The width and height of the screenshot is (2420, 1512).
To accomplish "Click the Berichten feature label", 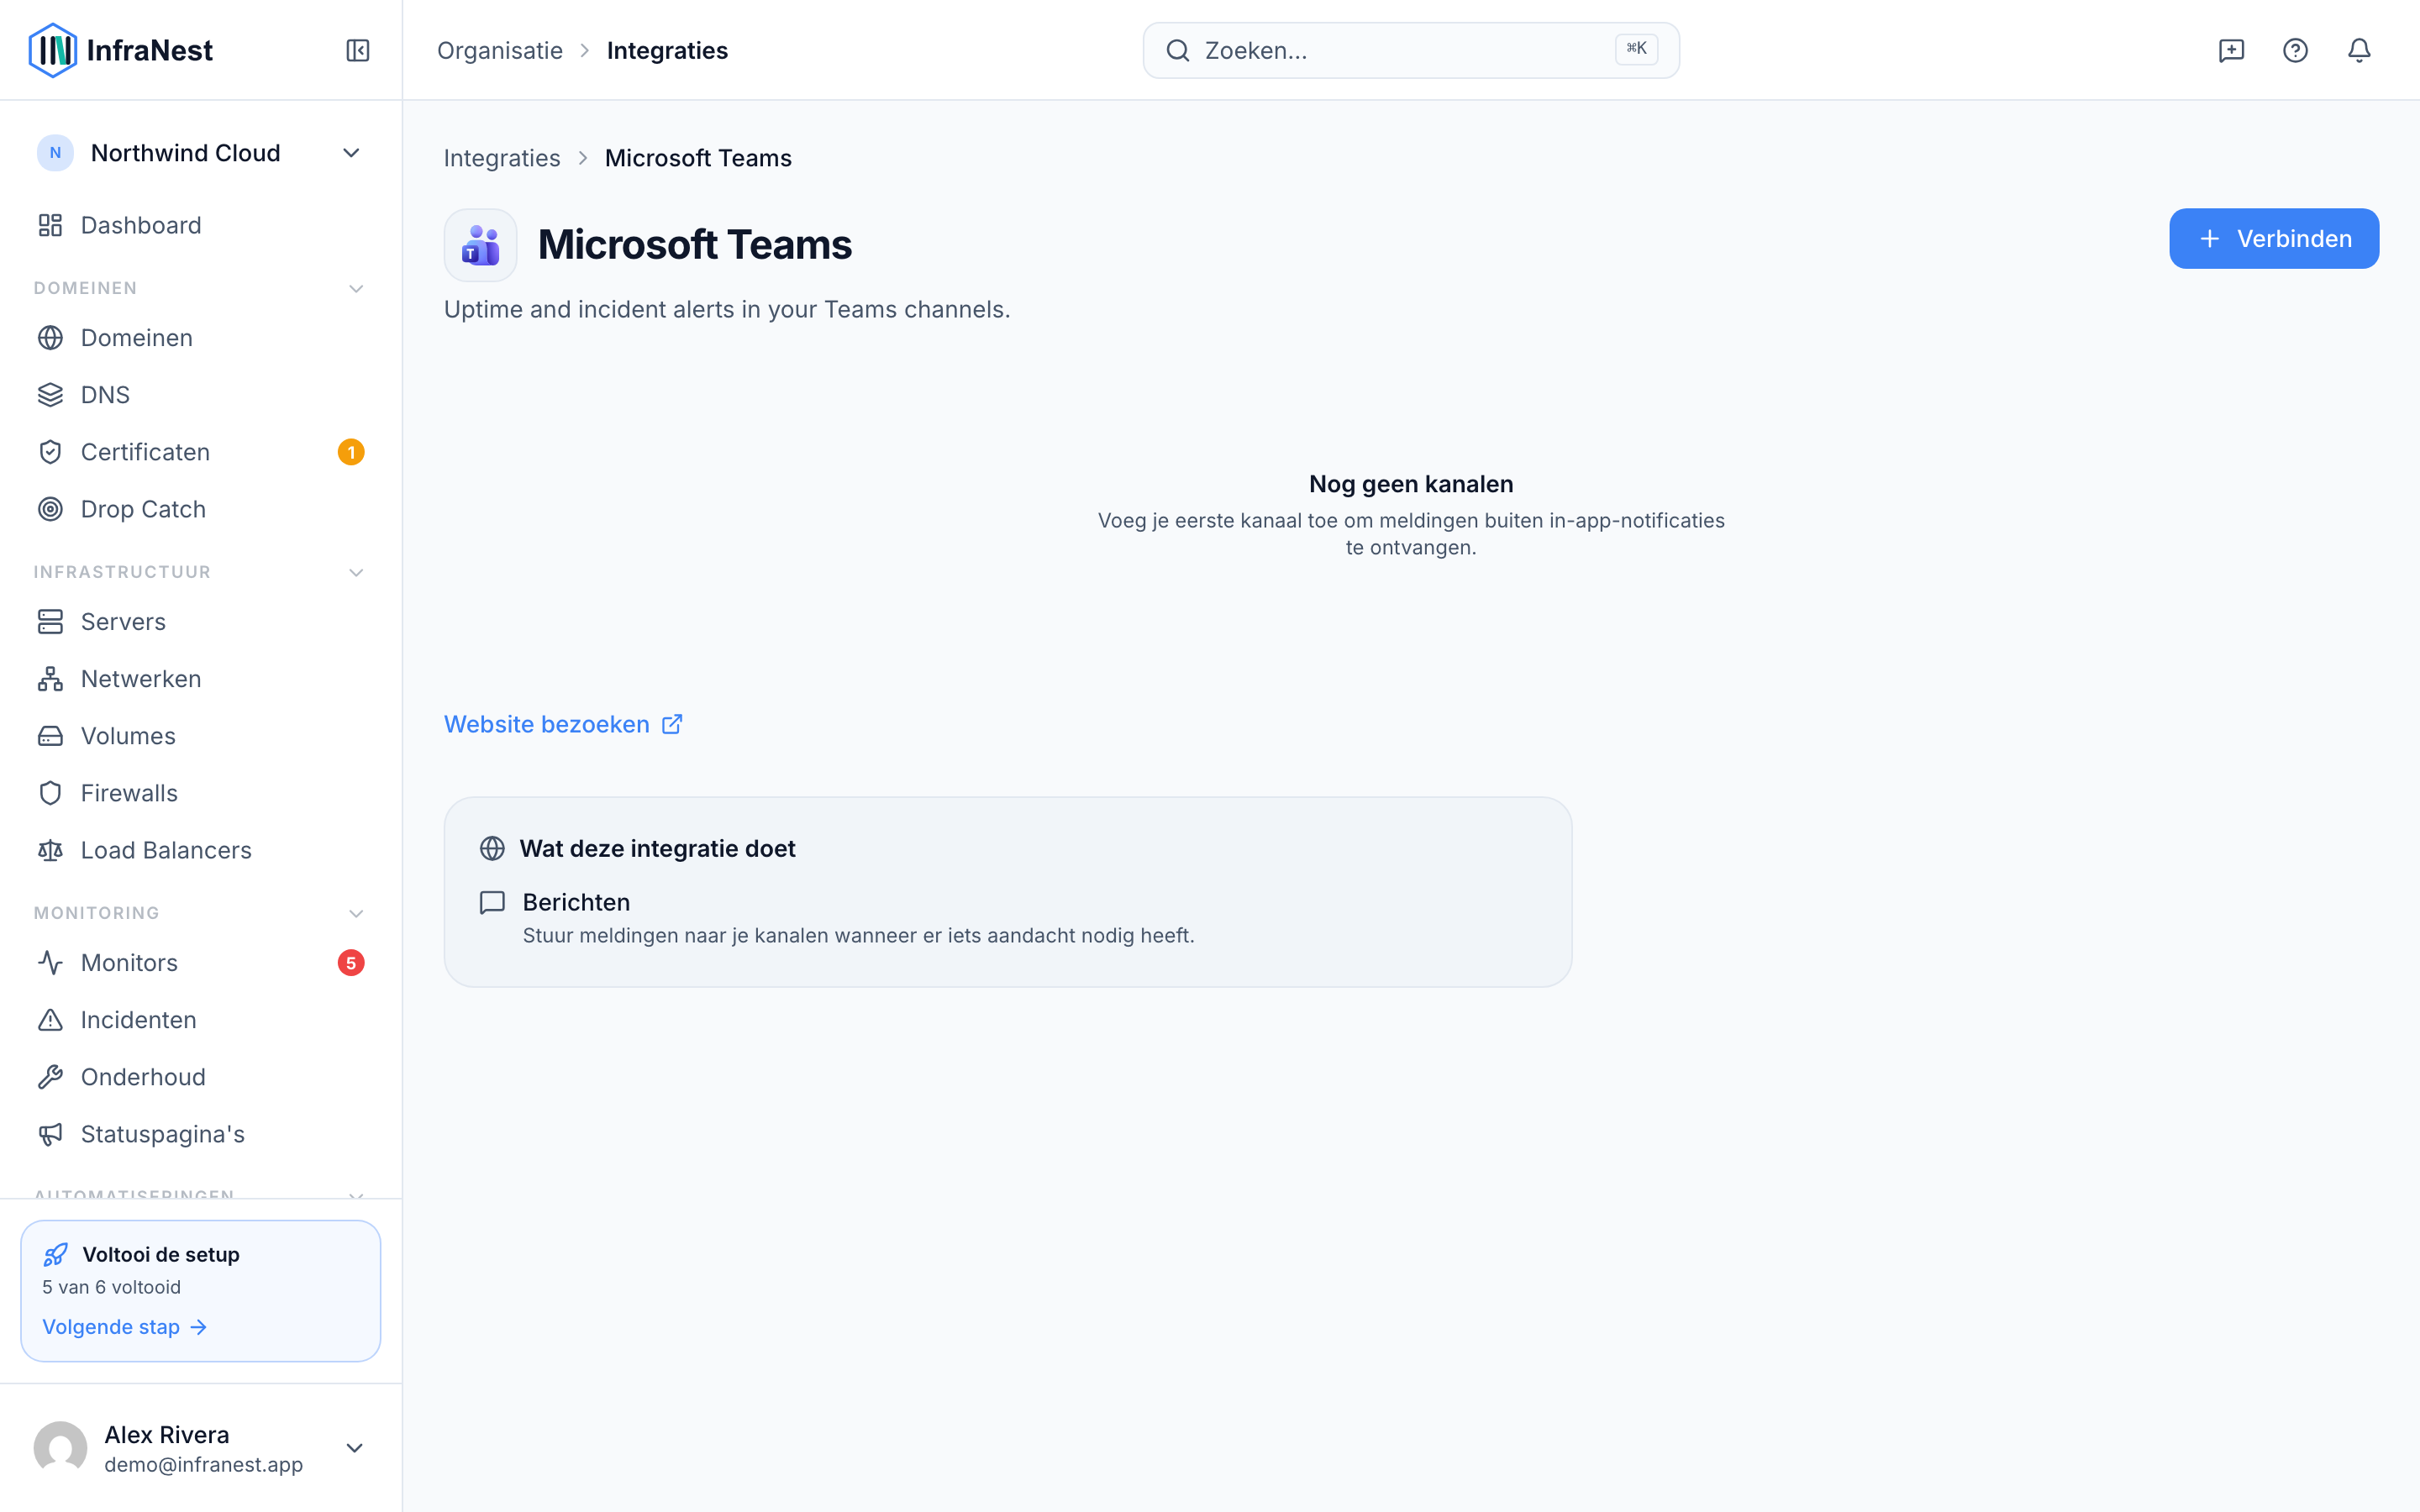I will (576, 902).
